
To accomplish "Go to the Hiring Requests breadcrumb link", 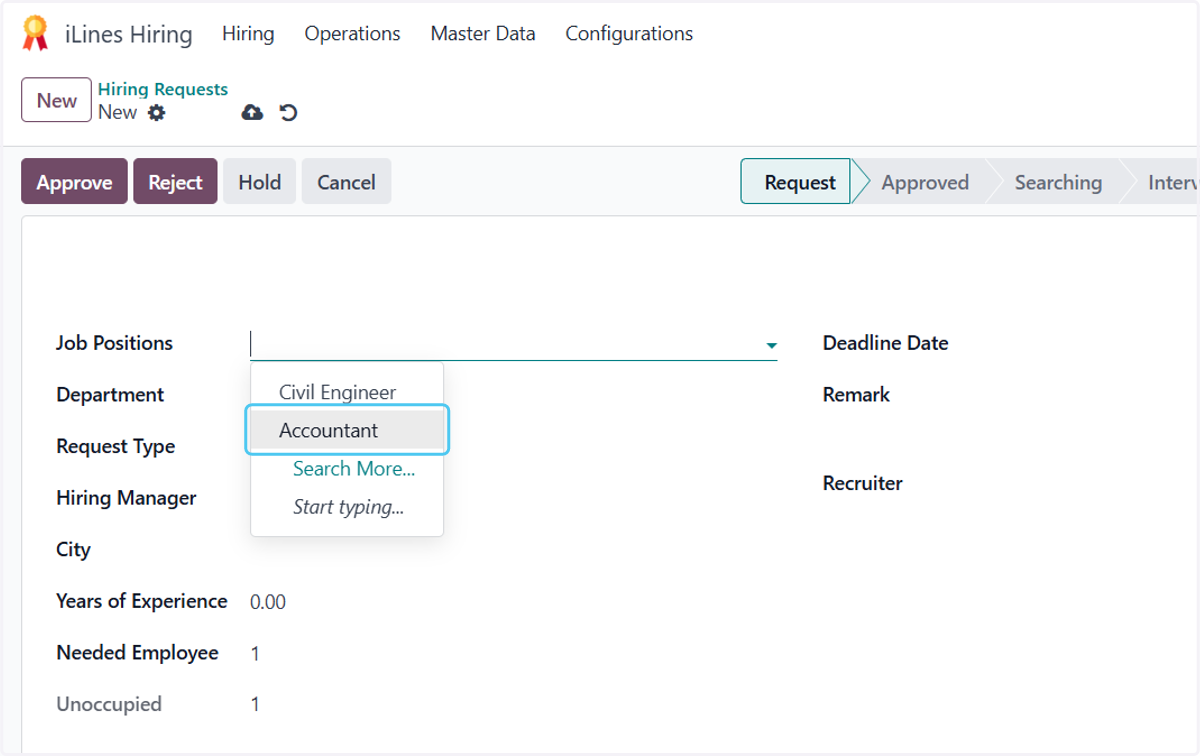I will tap(163, 89).
